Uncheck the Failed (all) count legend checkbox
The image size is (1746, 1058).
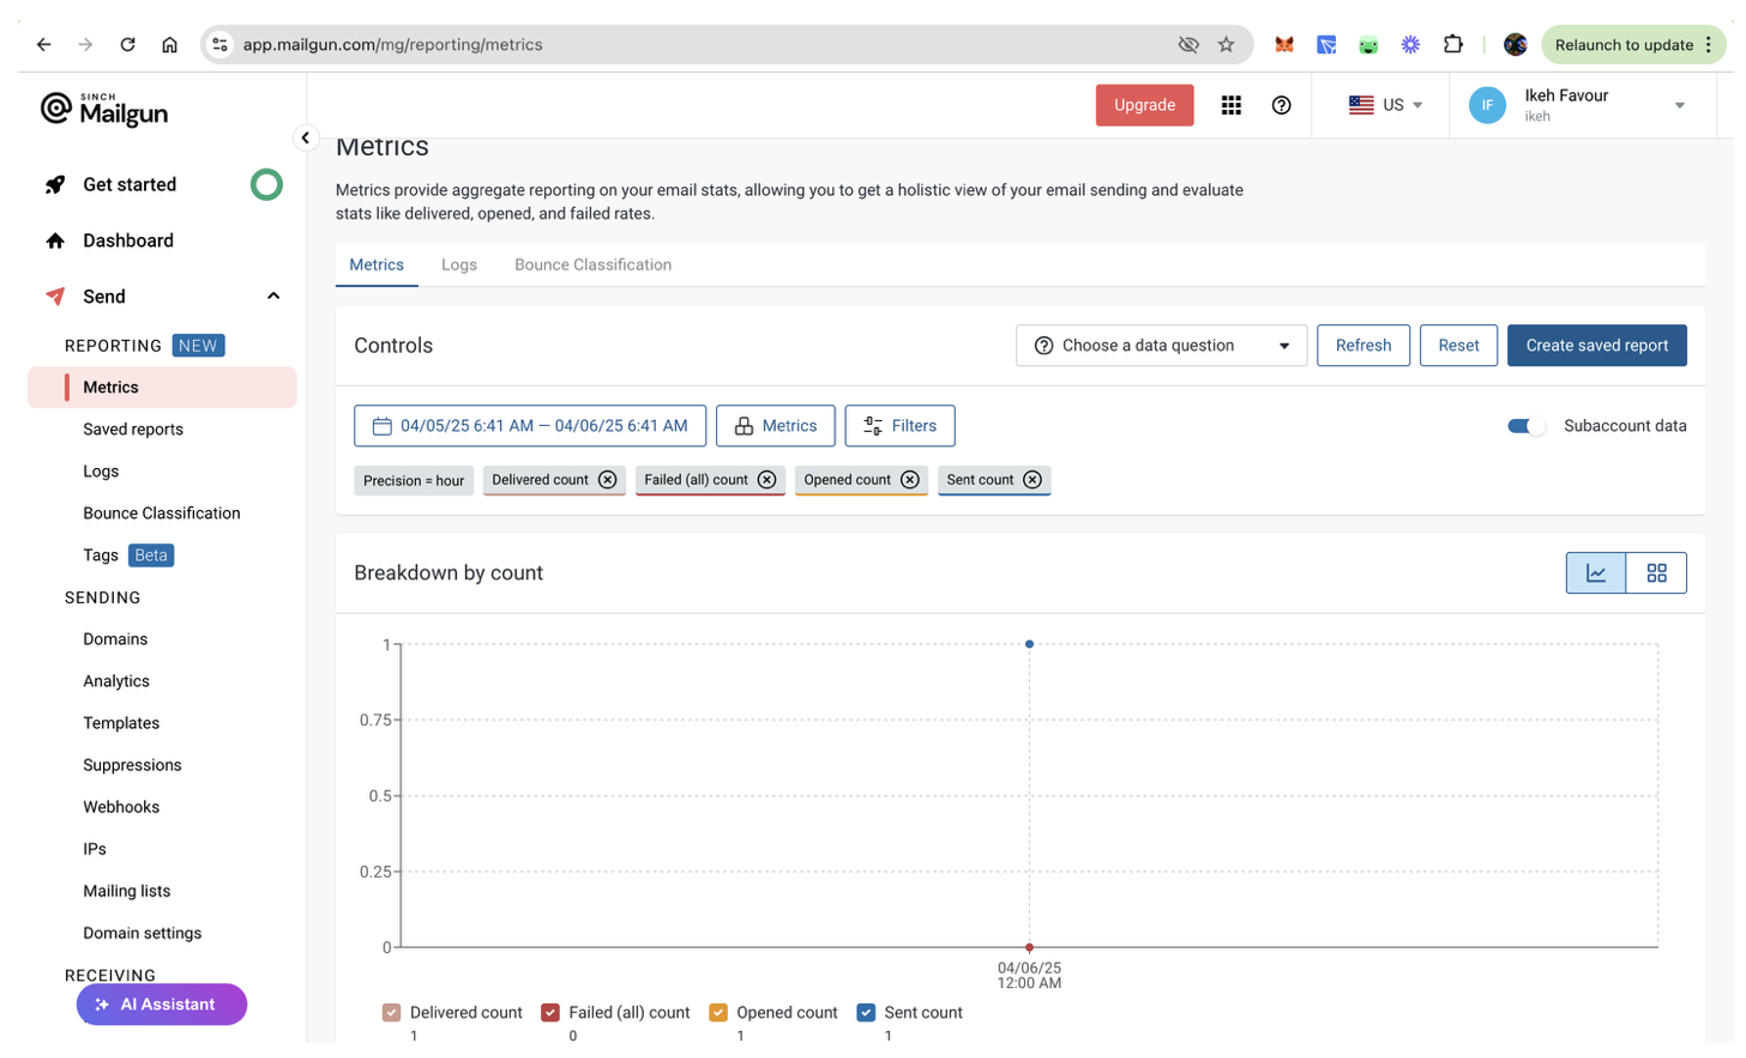tap(550, 1013)
